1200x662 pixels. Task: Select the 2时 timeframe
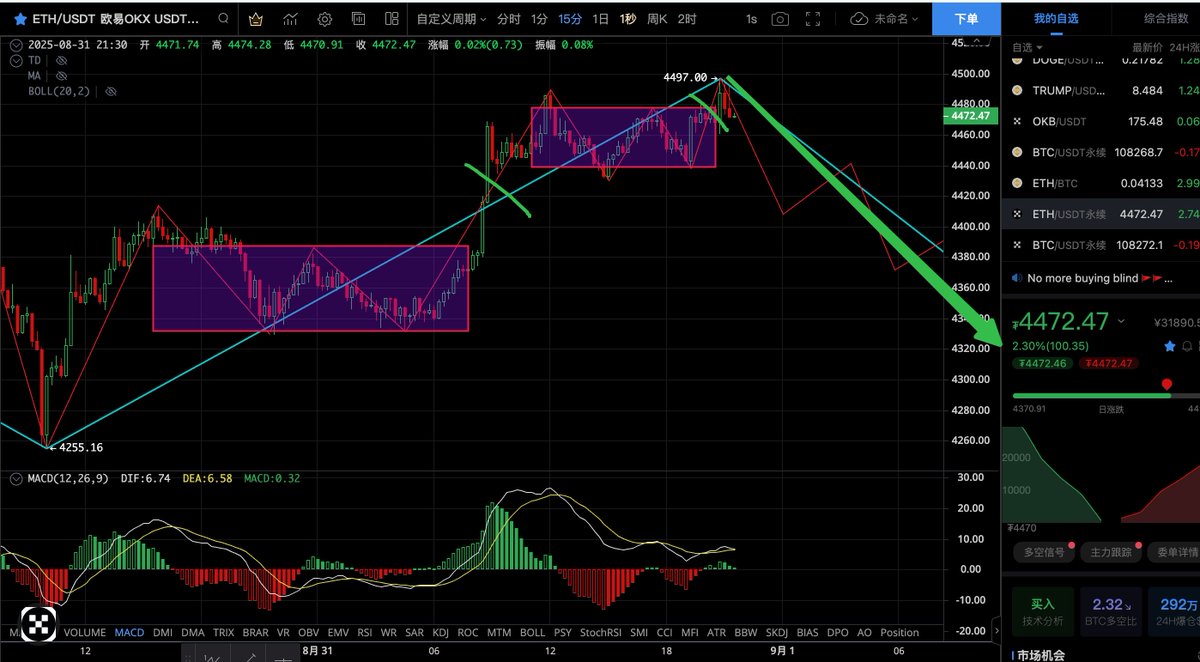687,19
